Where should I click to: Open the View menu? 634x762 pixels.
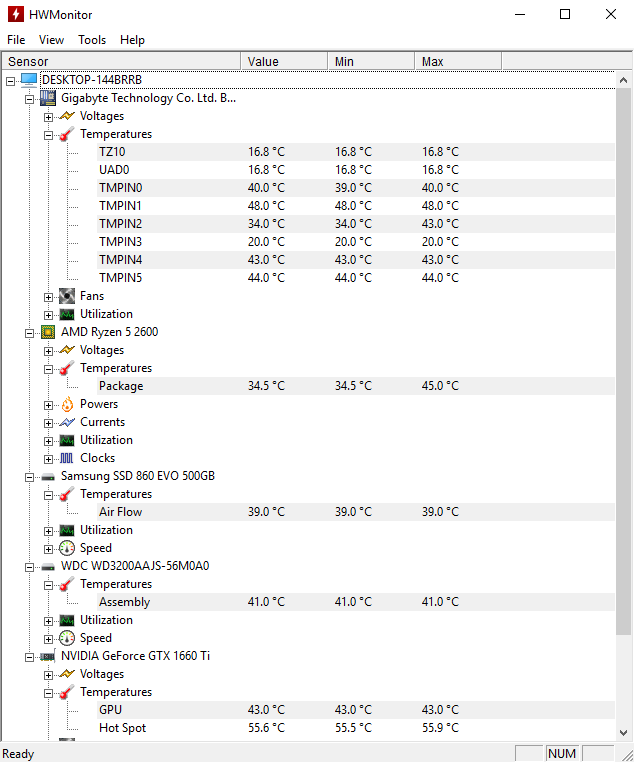click(51, 40)
